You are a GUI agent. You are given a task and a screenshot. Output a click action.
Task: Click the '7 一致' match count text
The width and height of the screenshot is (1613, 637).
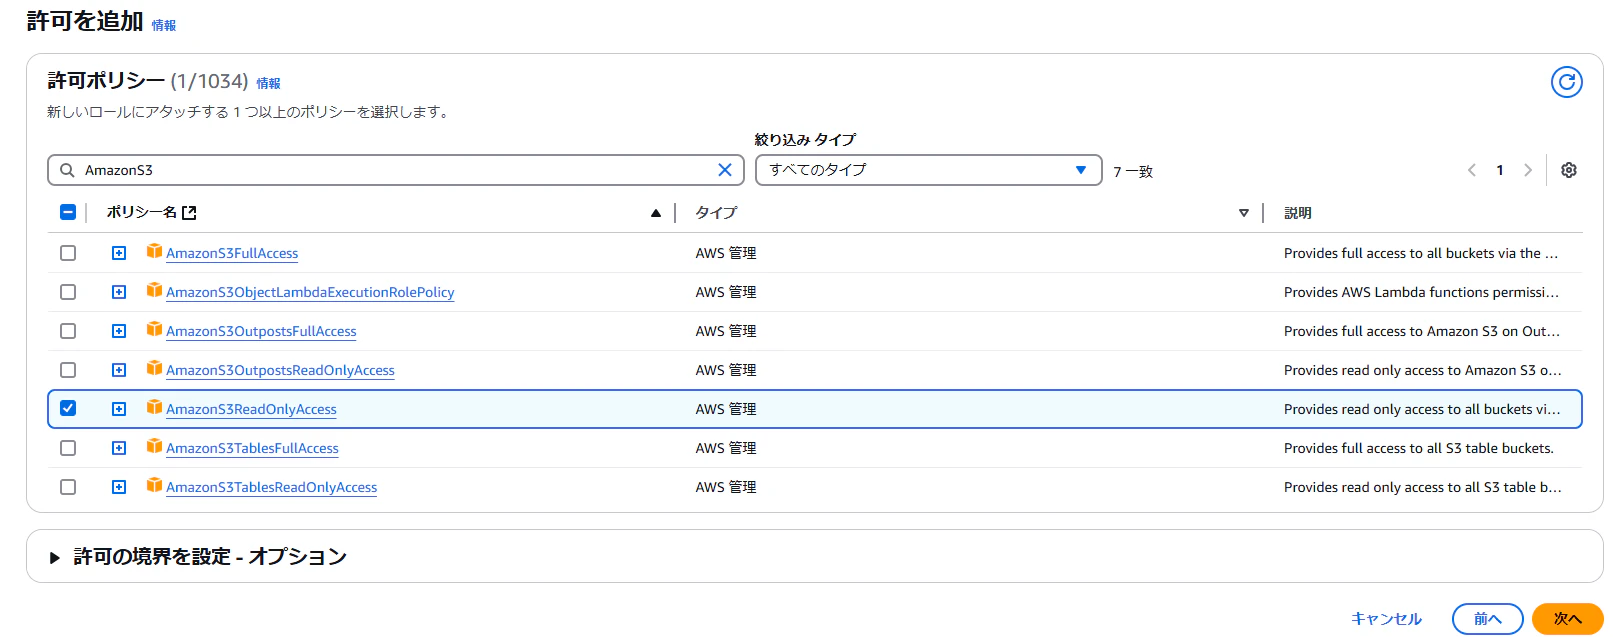tap(1133, 172)
